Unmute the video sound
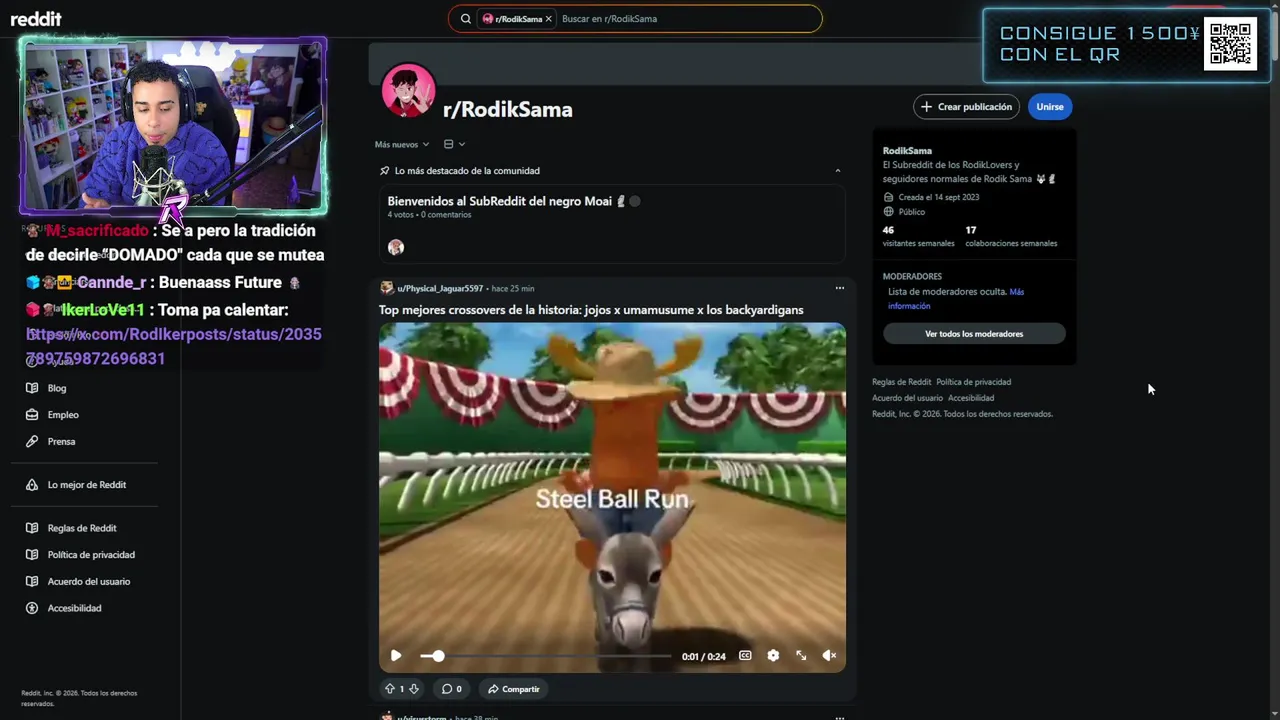This screenshot has height=720, width=1280. click(x=829, y=656)
